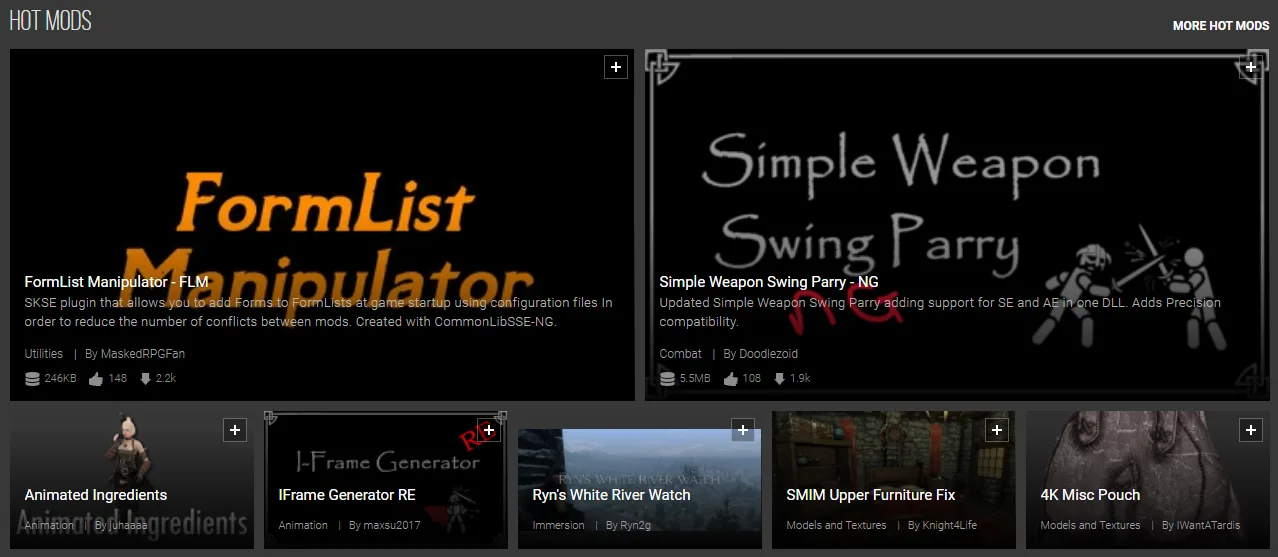1278x557 pixels.
Task: Click the 1.9k downloads count
Action: 800,379
